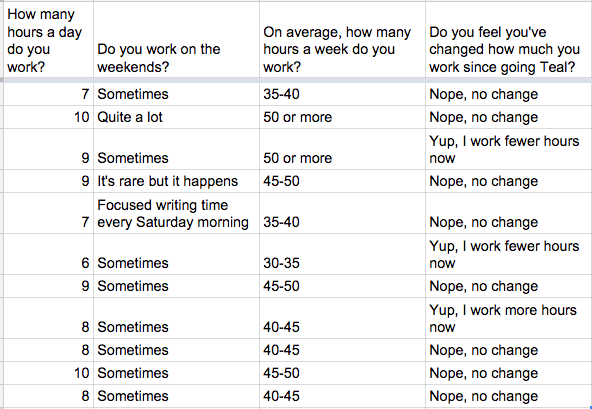Click the frozen row divider bar below headers
Image resolution: width=592 pixels, height=409 pixels.
(296, 80)
